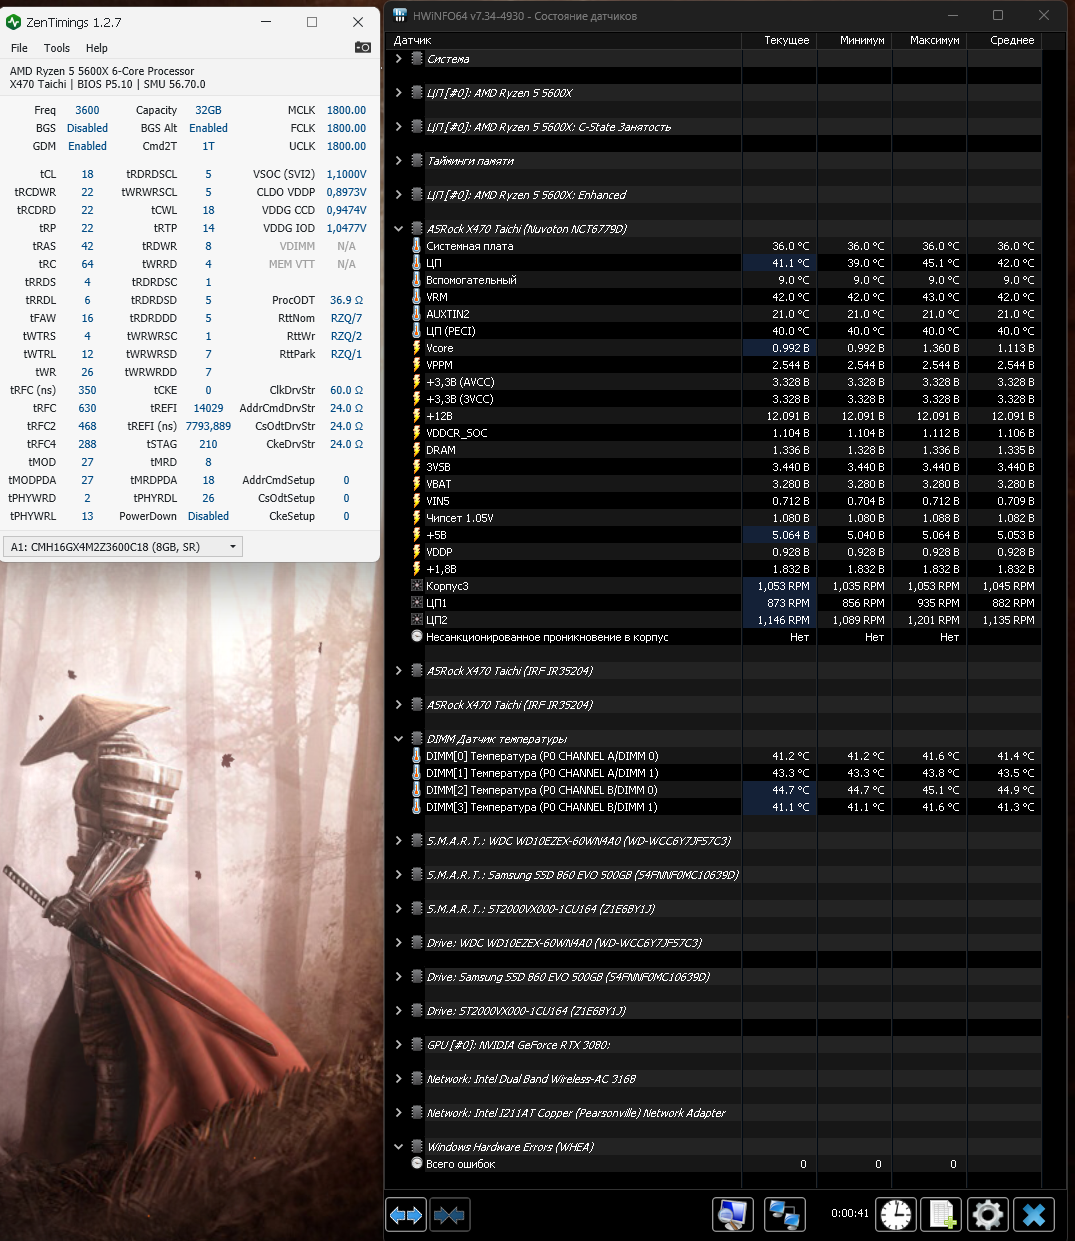The image size is (1075, 1241).
Task: Select the ЦП1 fan row icon
Action: (417, 603)
